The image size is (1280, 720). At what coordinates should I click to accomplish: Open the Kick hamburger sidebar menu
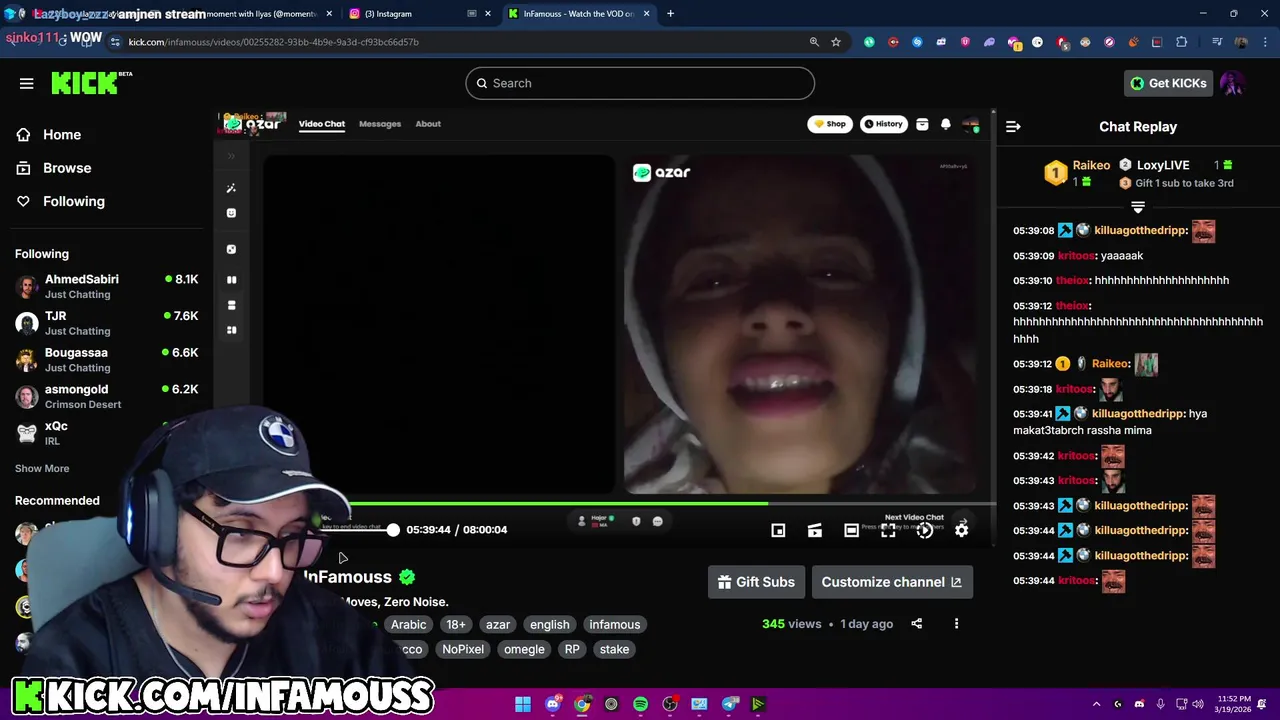[27, 84]
